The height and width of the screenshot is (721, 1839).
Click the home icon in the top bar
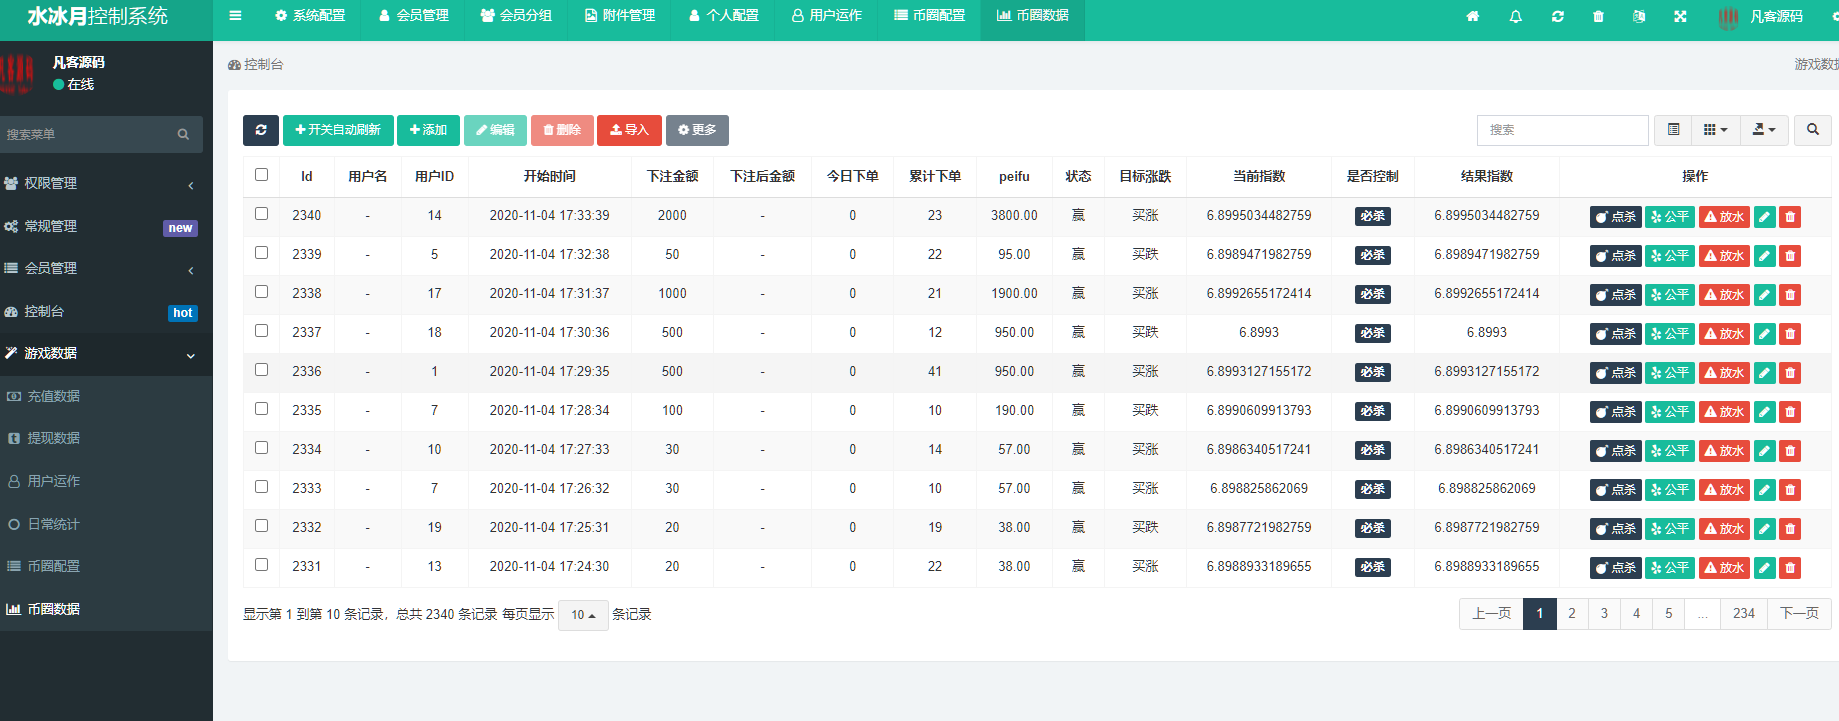point(1472,16)
